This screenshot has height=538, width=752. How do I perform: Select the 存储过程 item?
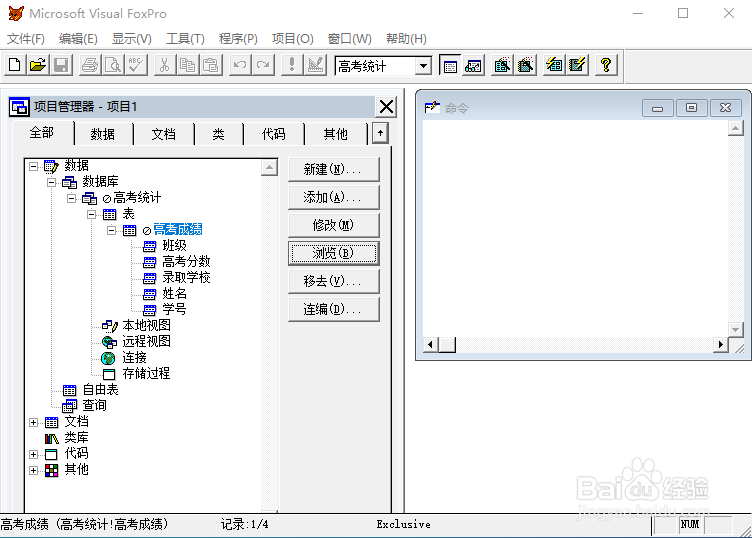click(146, 373)
